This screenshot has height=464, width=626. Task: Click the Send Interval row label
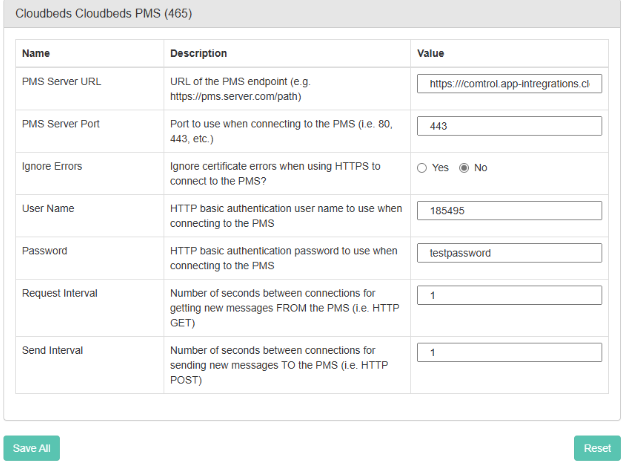[52, 350]
